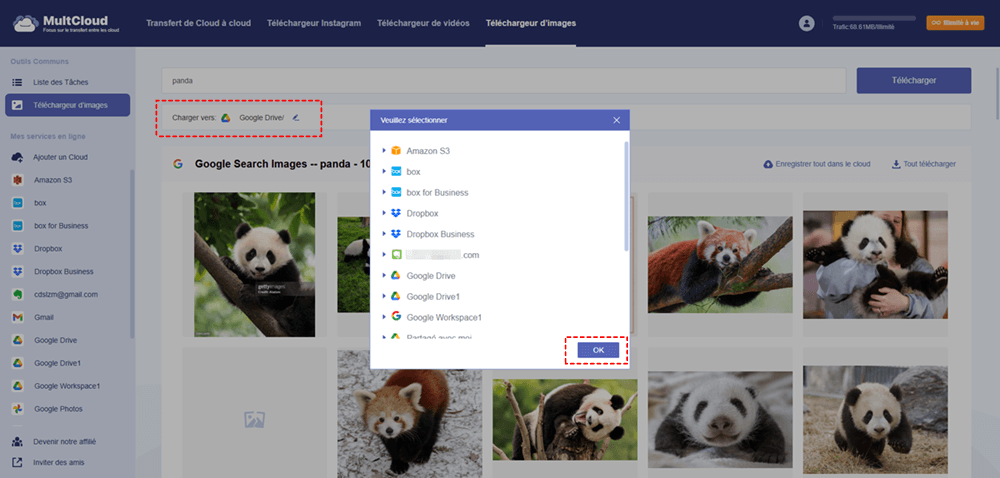This screenshot has width=1000, height=478.
Task: Open the Transfert de Cloud à cloud tab
Action: click(x=198, y=23)
